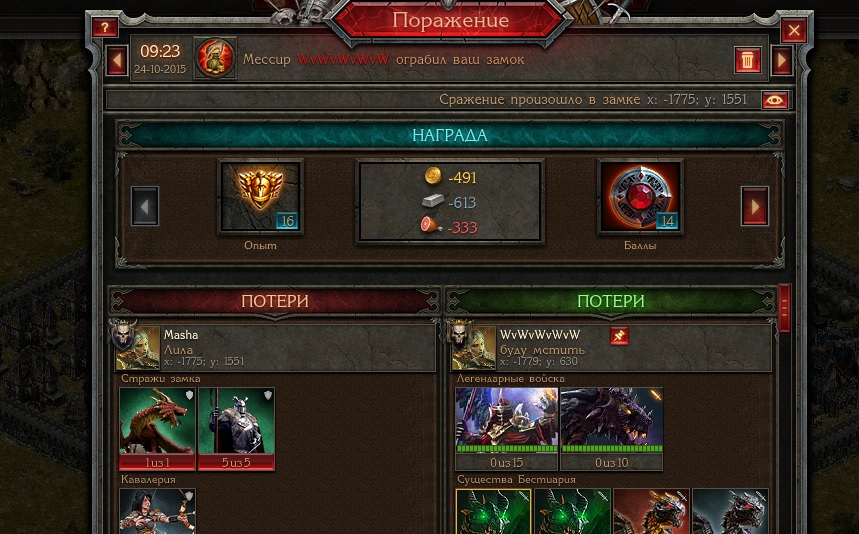Viewport: 859px width, 534px height.
Task: Show battle location with the eye icon
Action: (775, 100)
